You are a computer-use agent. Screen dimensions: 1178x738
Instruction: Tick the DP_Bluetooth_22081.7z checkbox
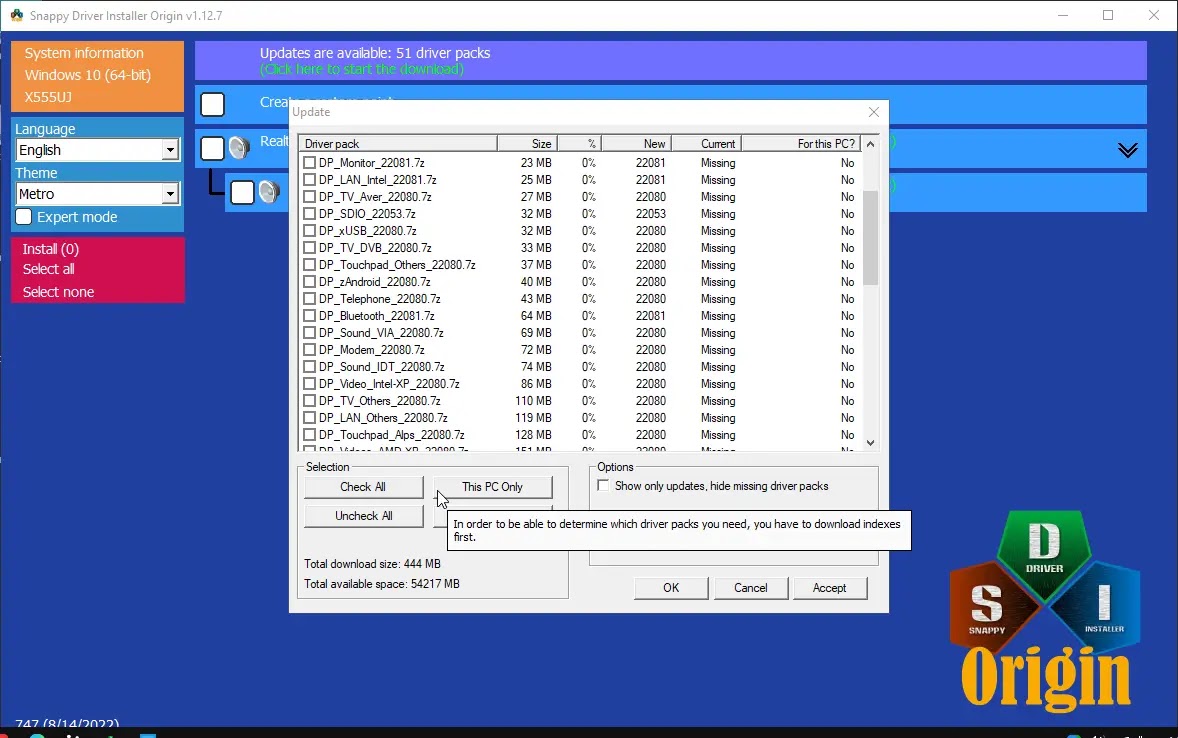[309, 316]
